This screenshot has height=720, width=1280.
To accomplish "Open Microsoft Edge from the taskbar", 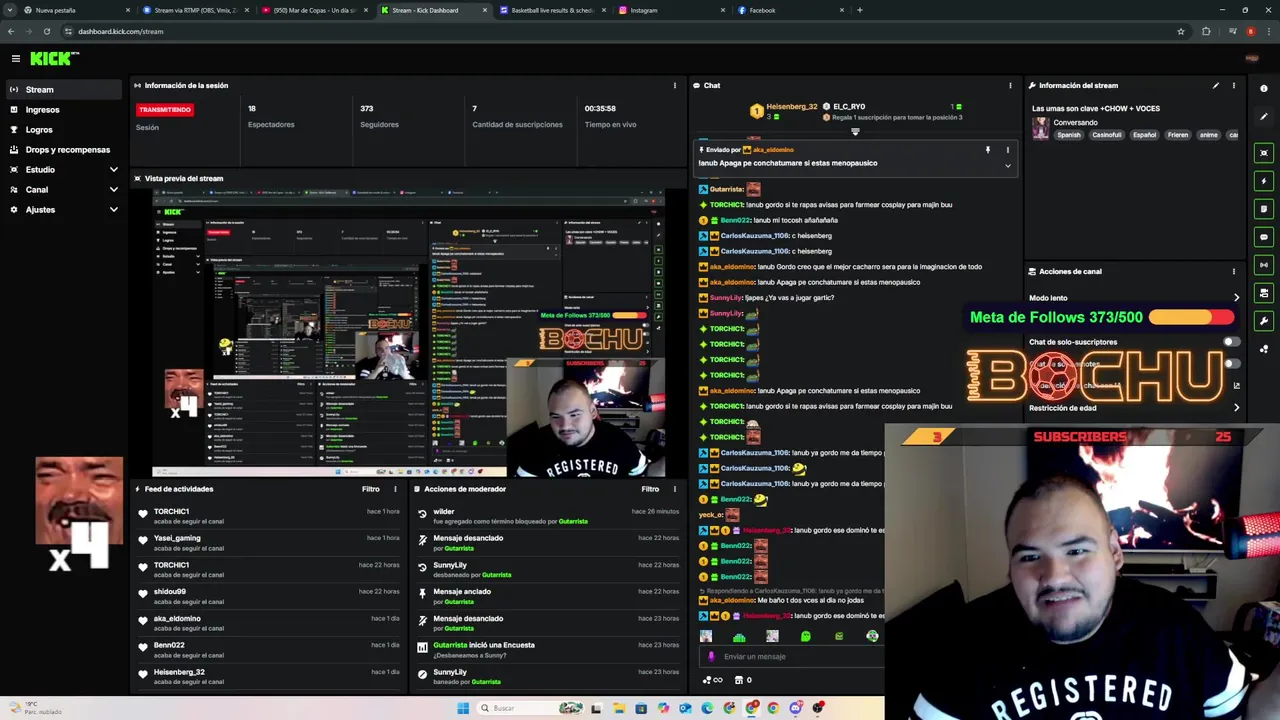I will 707,708.
